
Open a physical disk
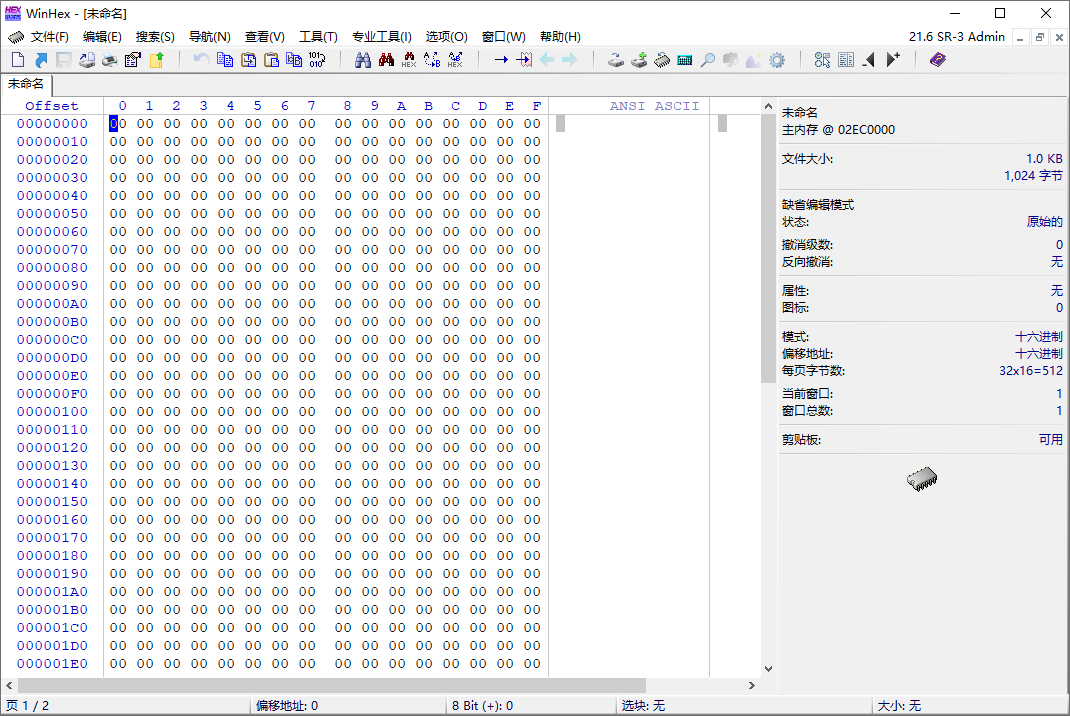615,59
